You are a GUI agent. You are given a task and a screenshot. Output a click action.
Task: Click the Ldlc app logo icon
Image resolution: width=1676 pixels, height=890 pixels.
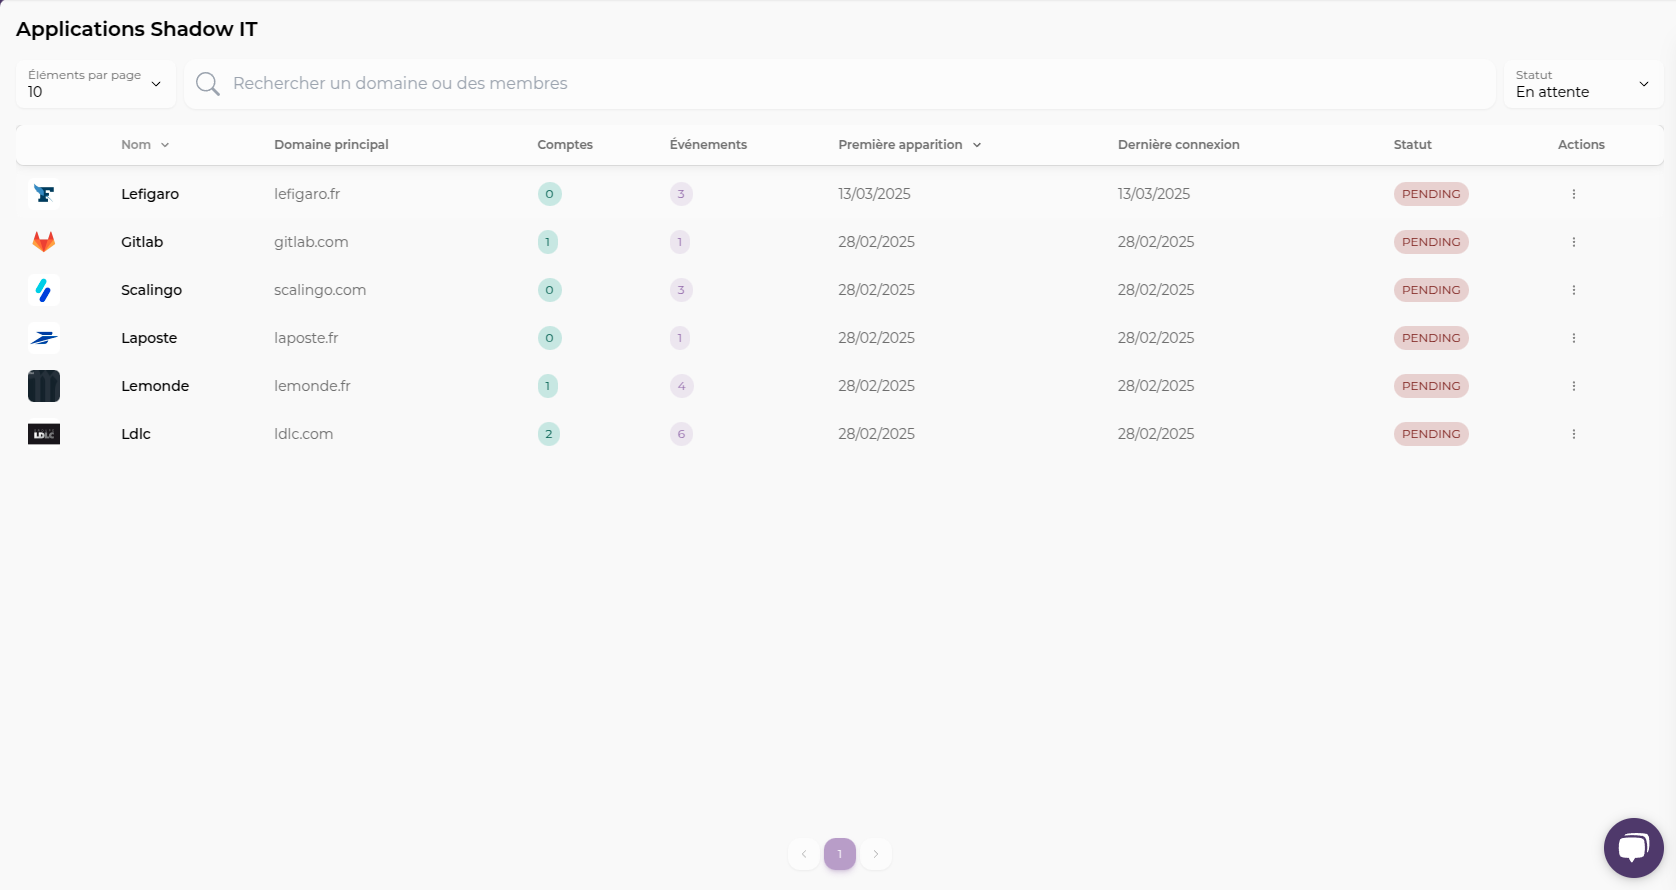(x=44, y=434)
